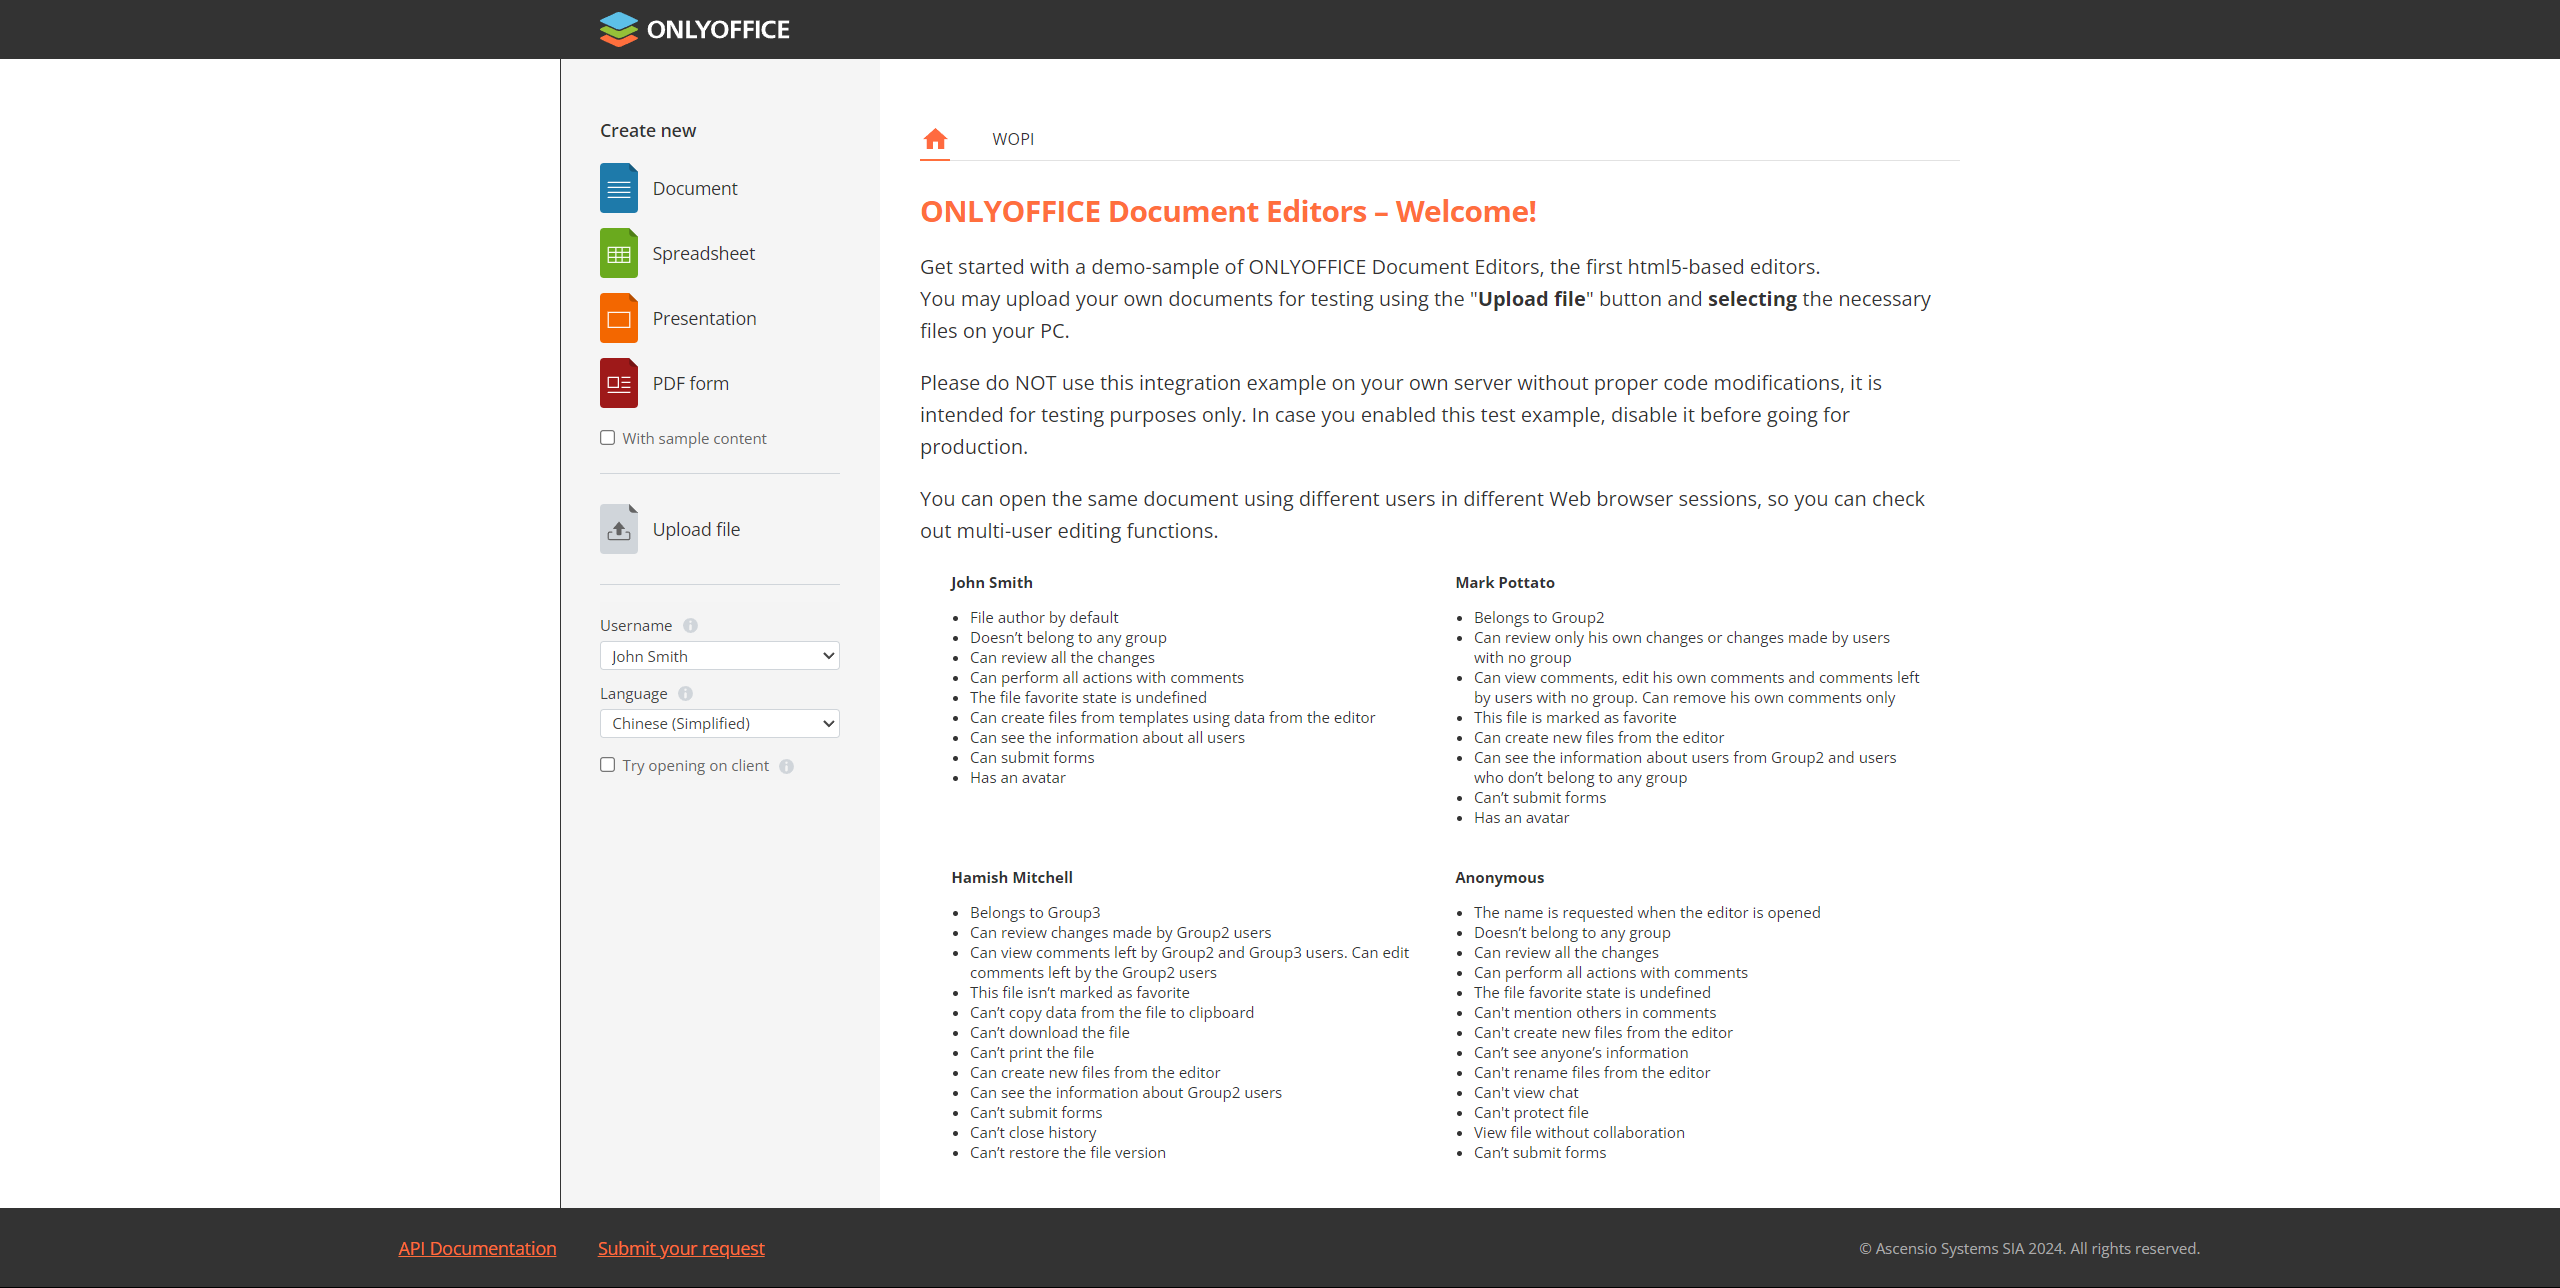The width and height of the screenshot is (2560, 1288).
Task: Click the info icon beside Username
Action: [x=690, y=626]
